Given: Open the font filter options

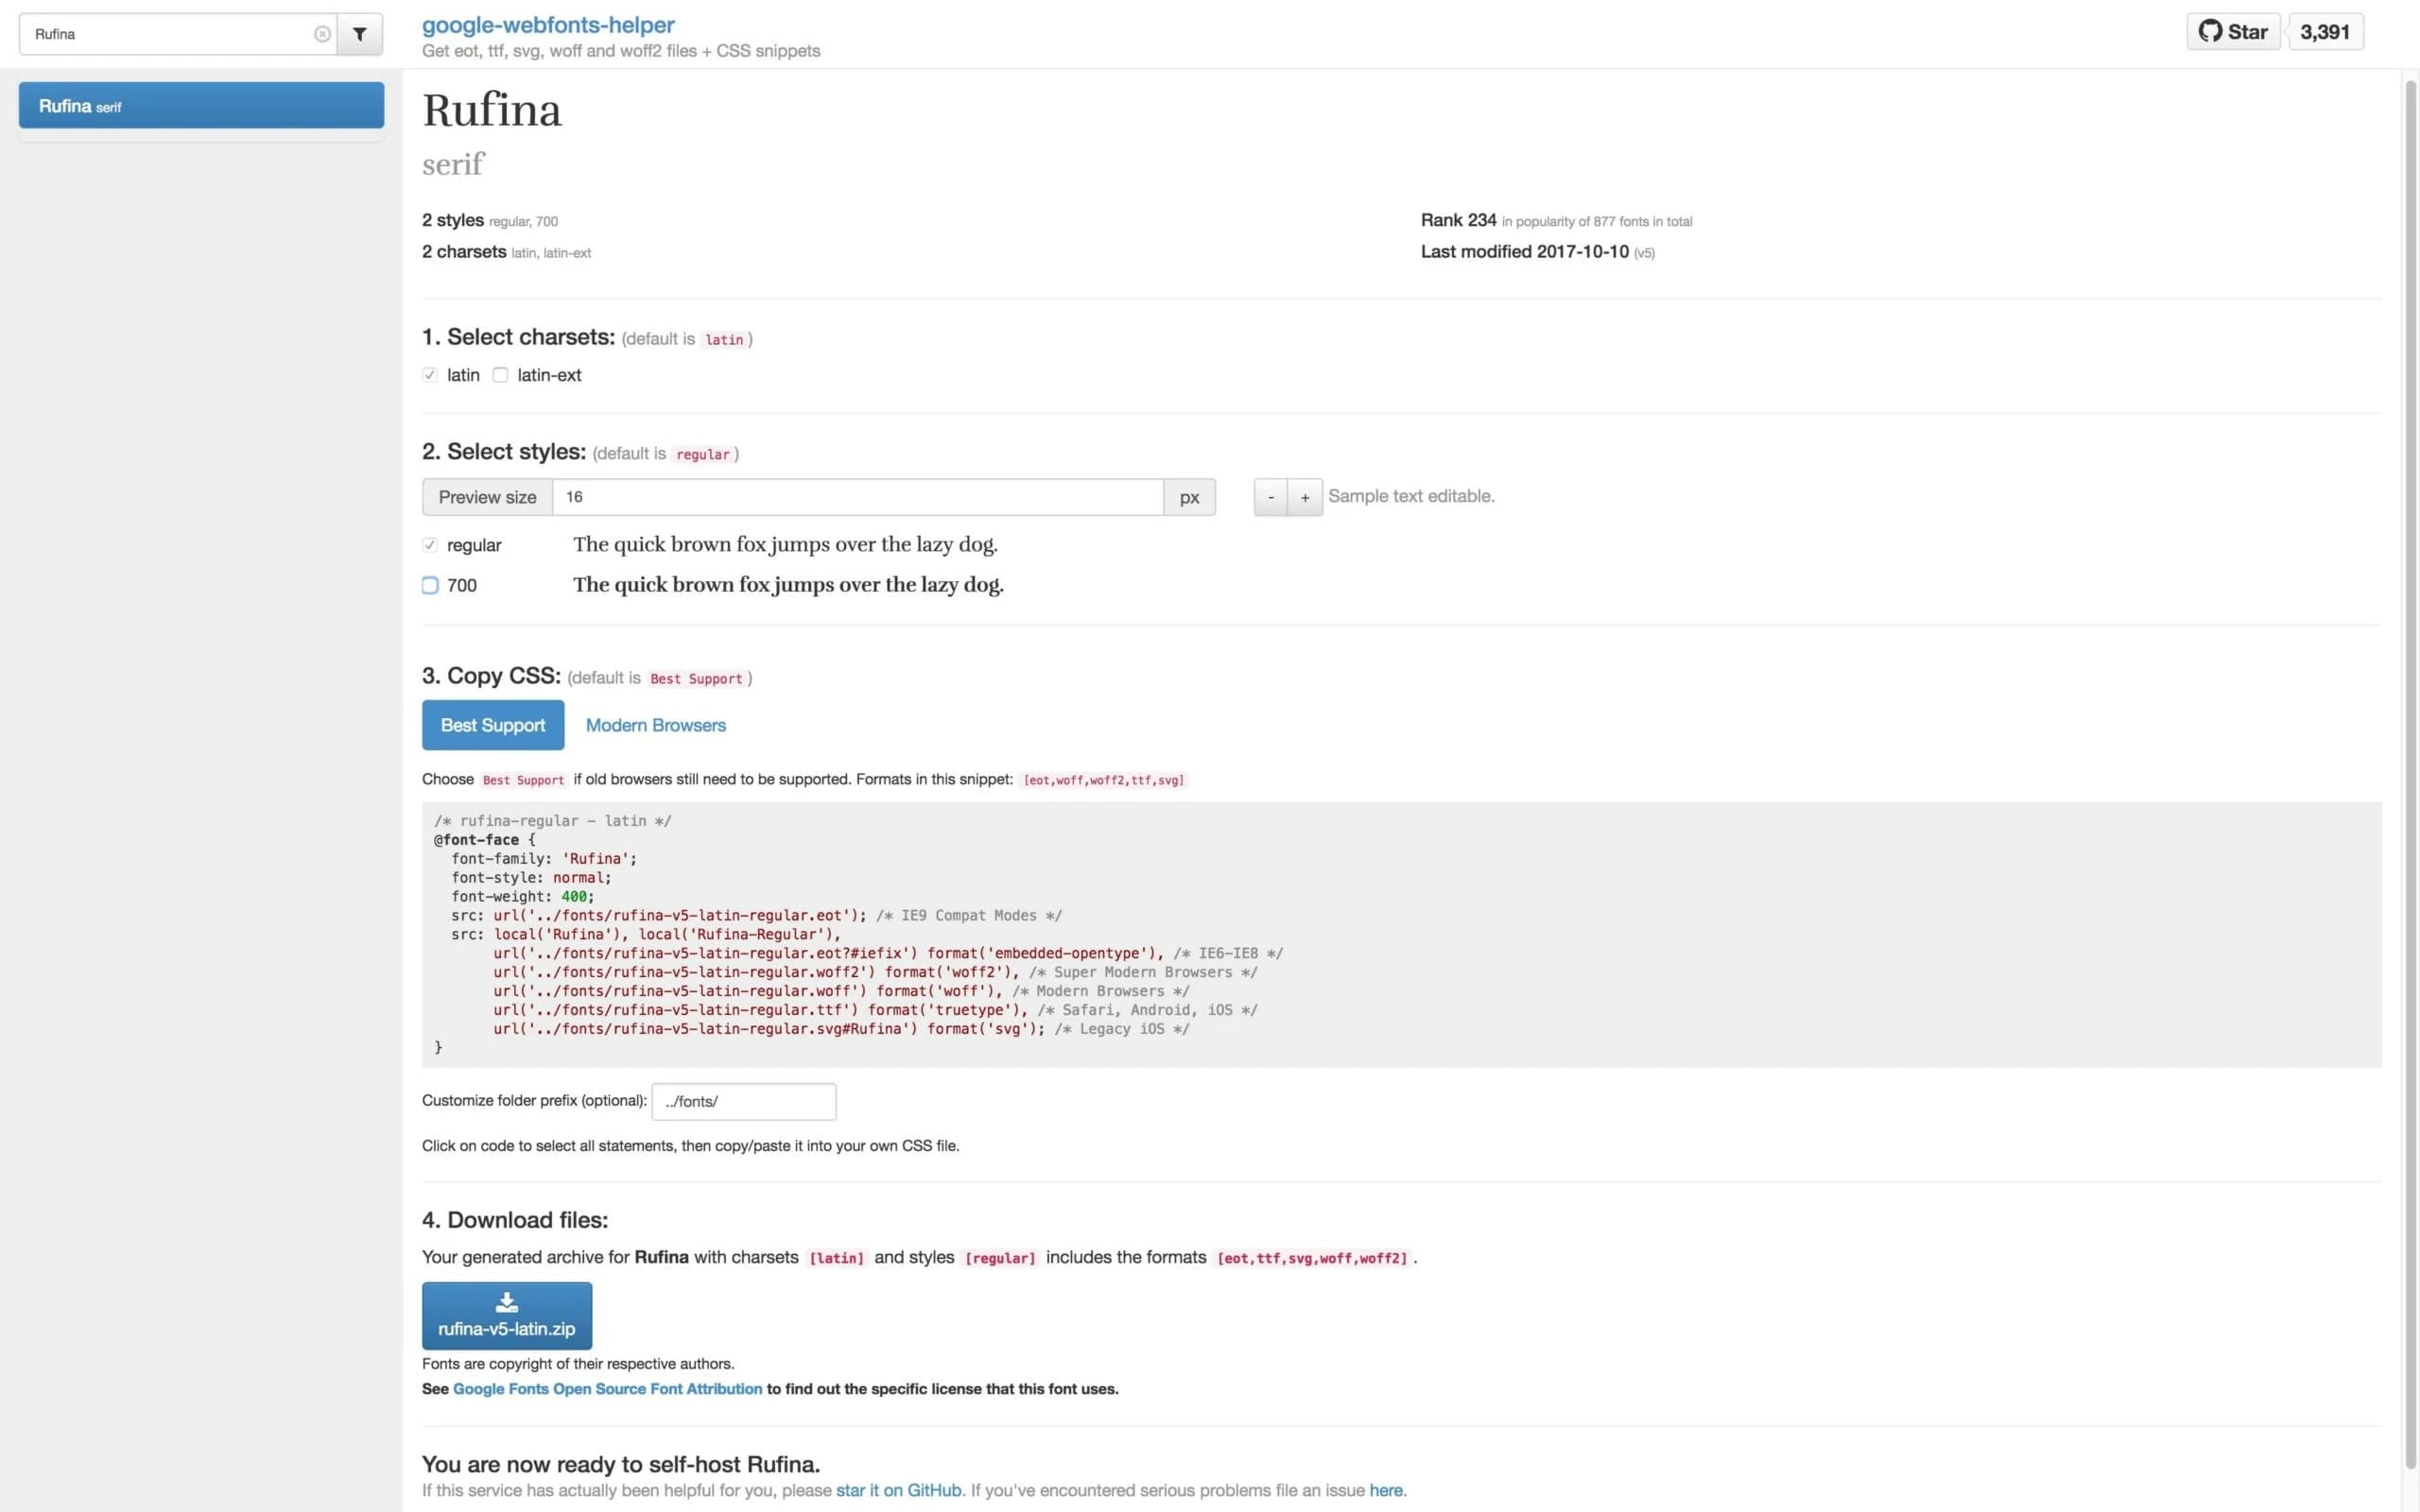Looking at the screenshot, I should click(x=360, y=33).
